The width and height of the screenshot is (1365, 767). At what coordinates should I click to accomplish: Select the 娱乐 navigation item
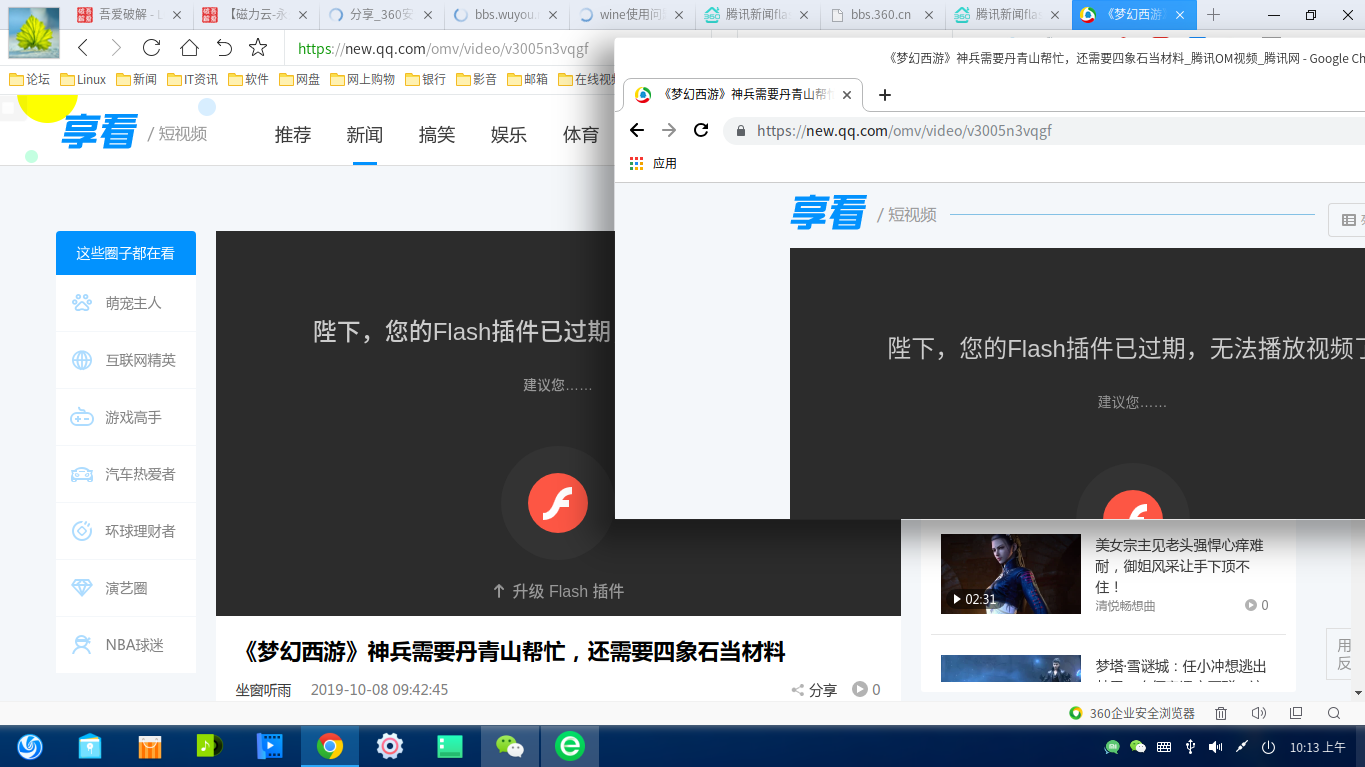pos(509,135)
